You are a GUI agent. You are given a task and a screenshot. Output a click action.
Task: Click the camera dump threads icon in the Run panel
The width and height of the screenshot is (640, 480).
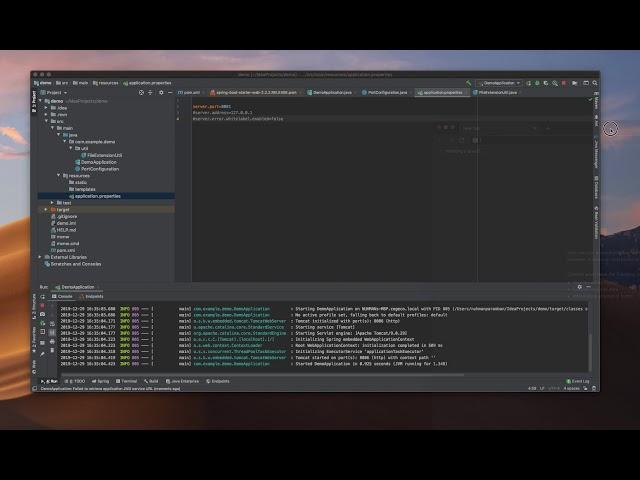click(42, 315)
